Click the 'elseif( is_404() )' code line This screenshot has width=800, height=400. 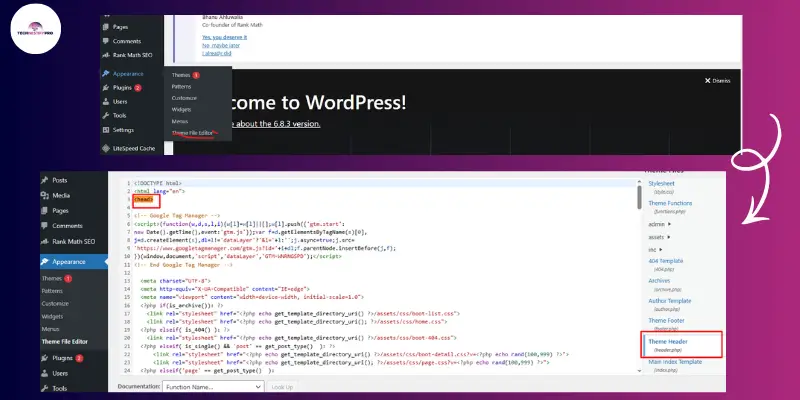185,330
